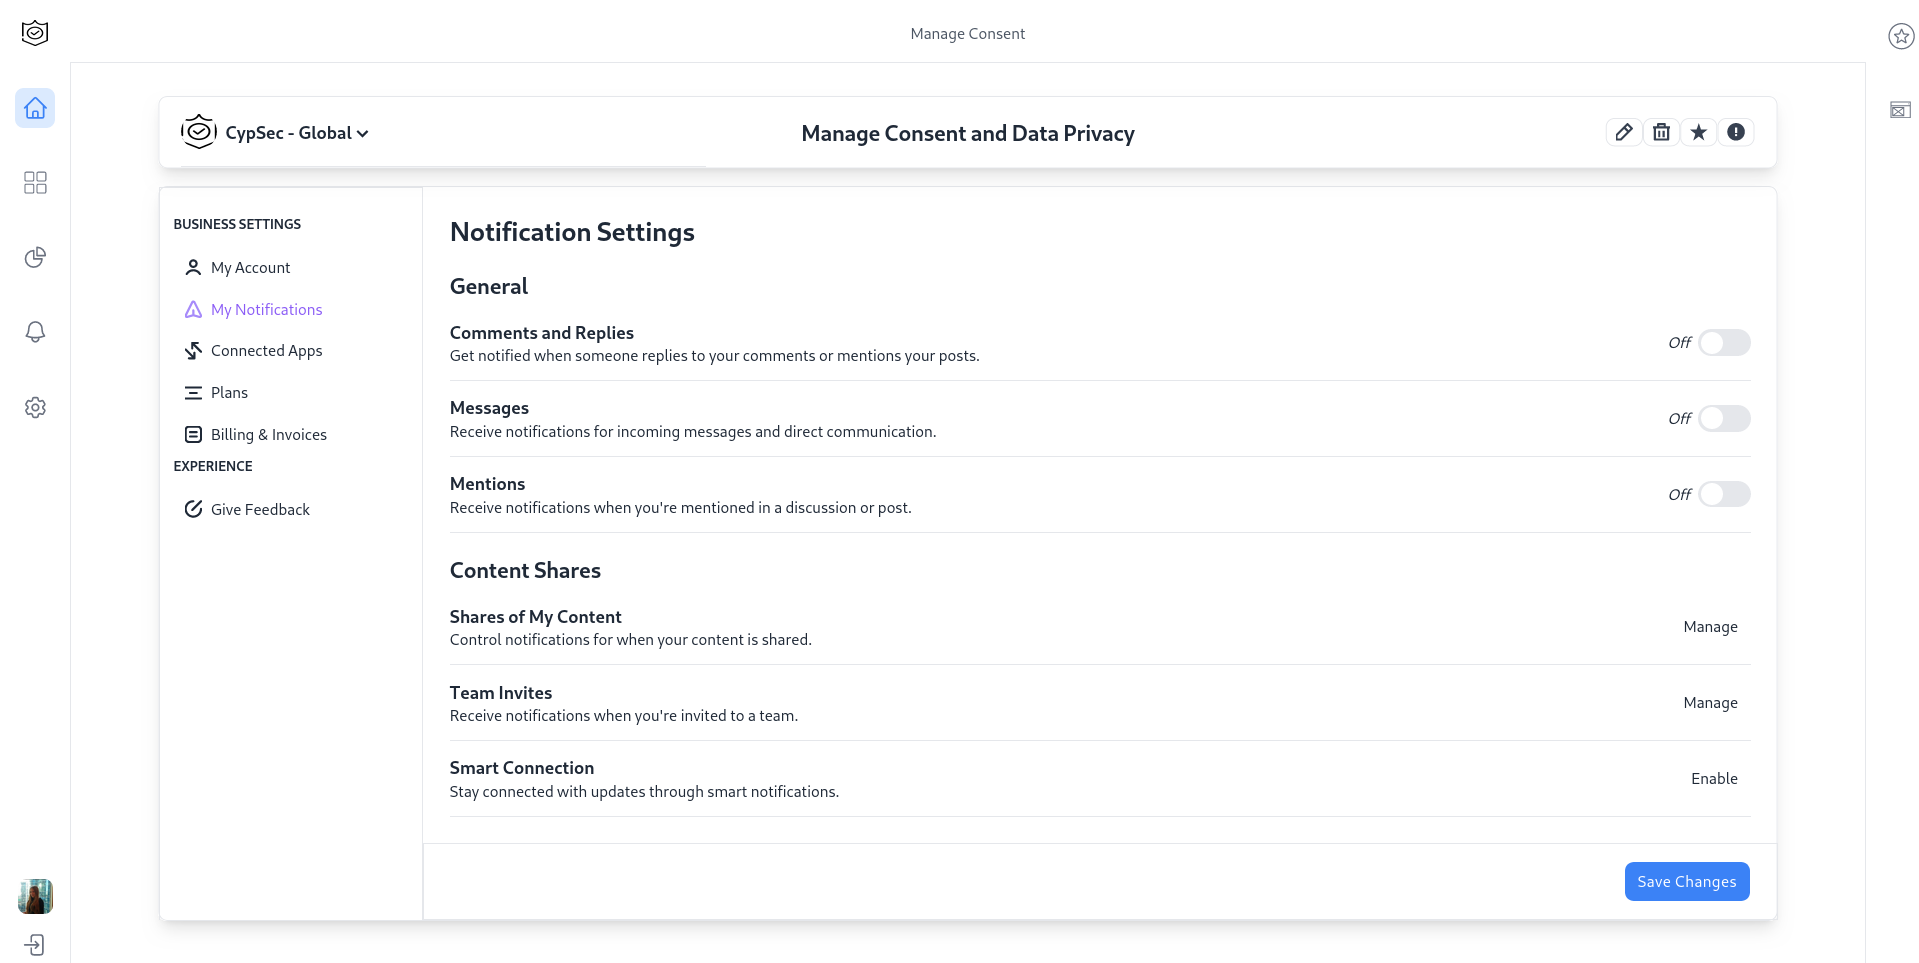Select My Account in settings menu

pyautogui.click(x=250, y=268)
